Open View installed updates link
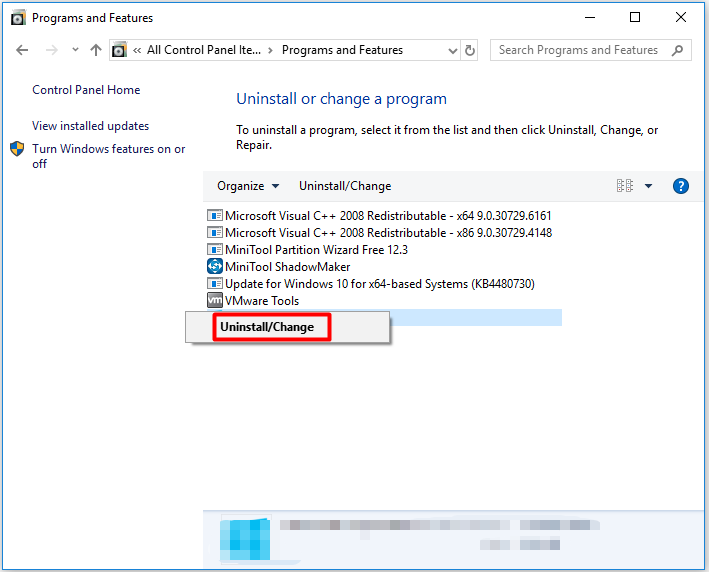Viewport: 709px width, 572px height. coord(90,126)
